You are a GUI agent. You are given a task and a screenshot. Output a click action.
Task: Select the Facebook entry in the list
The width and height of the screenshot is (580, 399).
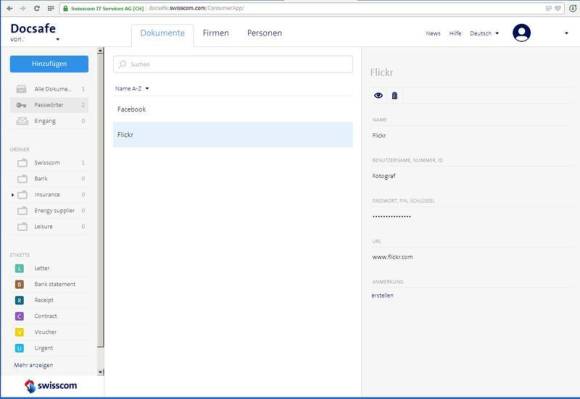233,109
